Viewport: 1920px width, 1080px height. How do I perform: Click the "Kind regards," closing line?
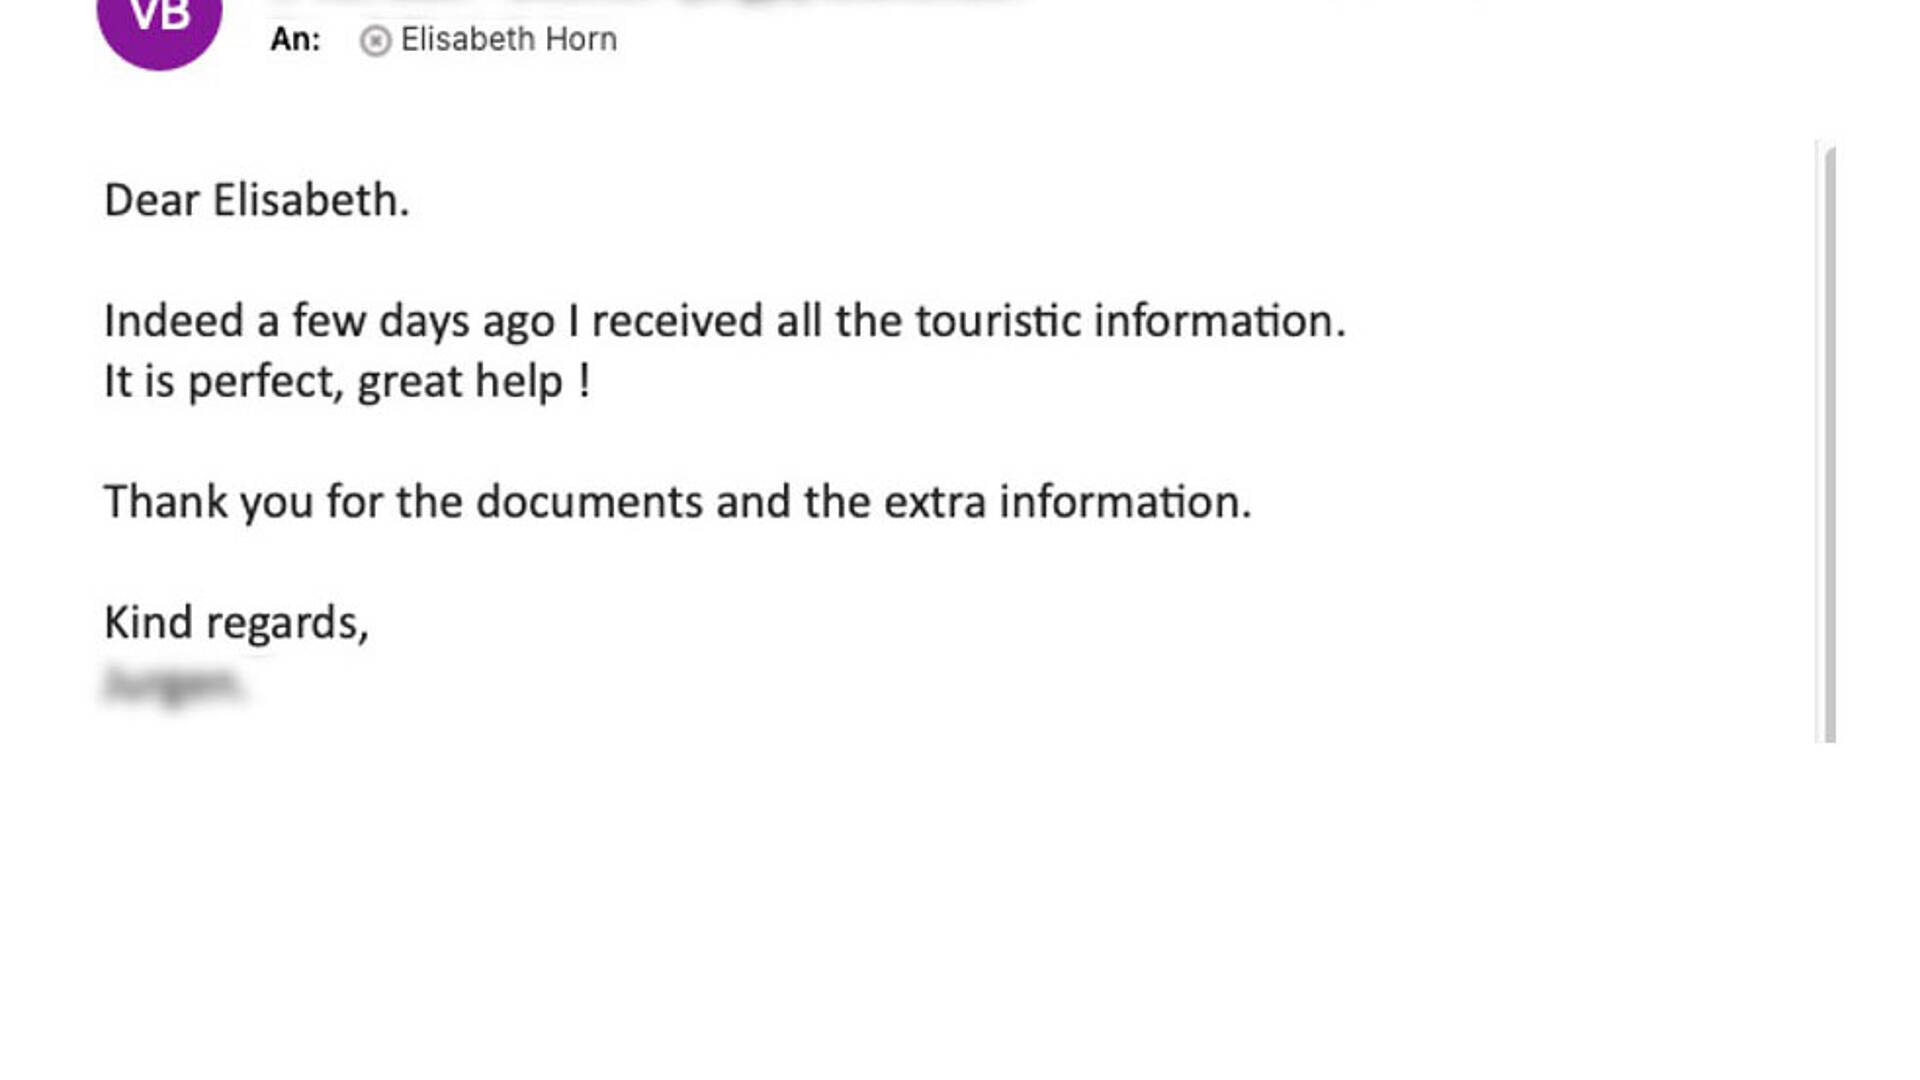point(236,623)
